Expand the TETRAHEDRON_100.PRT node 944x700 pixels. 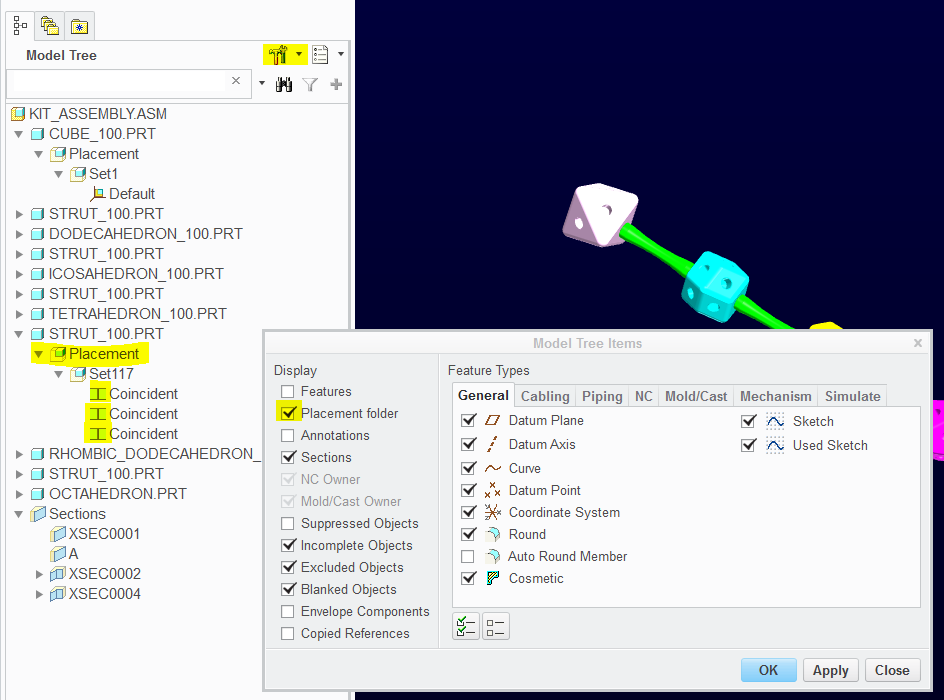pyautogui.click(x=19, y=314)
